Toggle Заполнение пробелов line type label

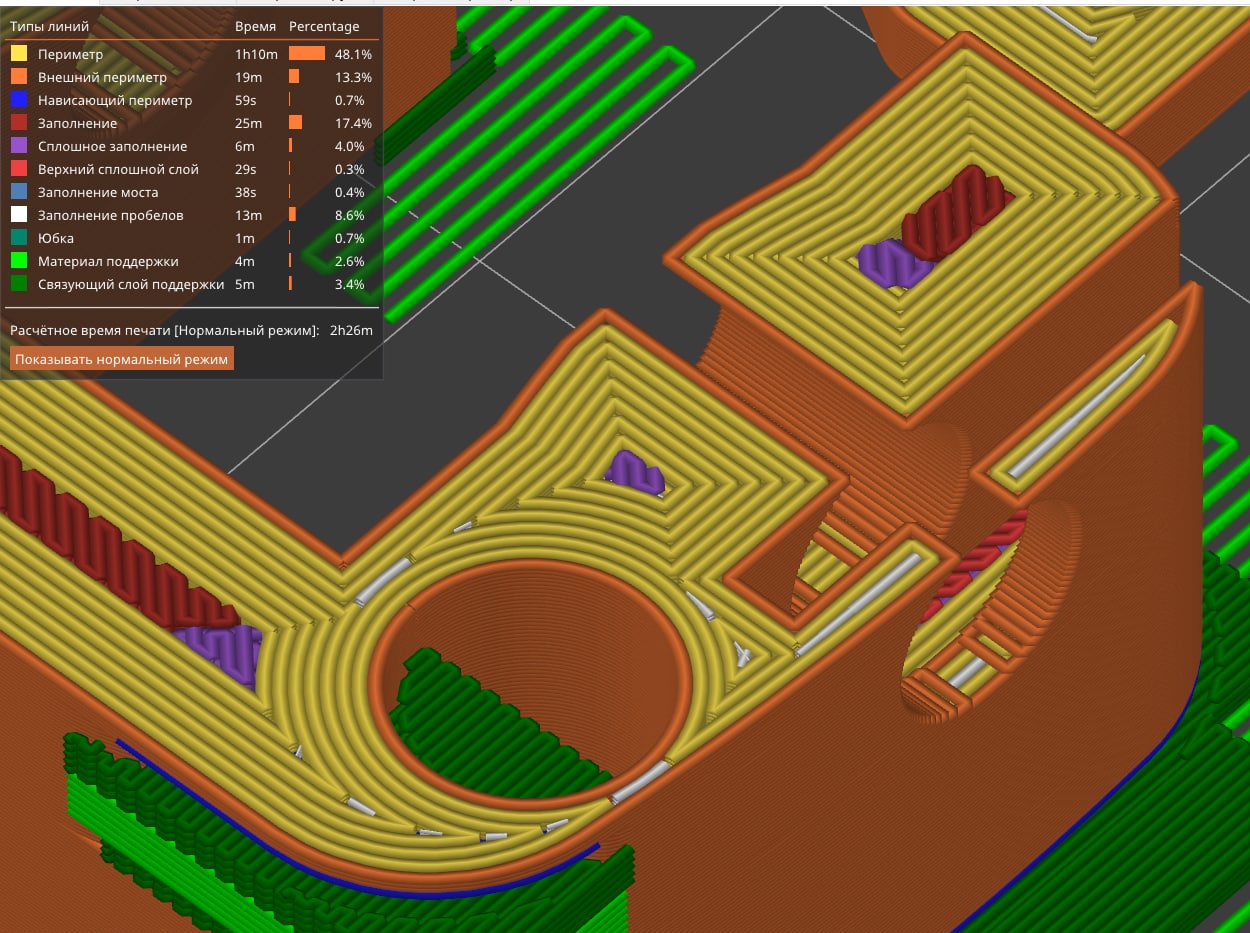[x=111, y=215]
